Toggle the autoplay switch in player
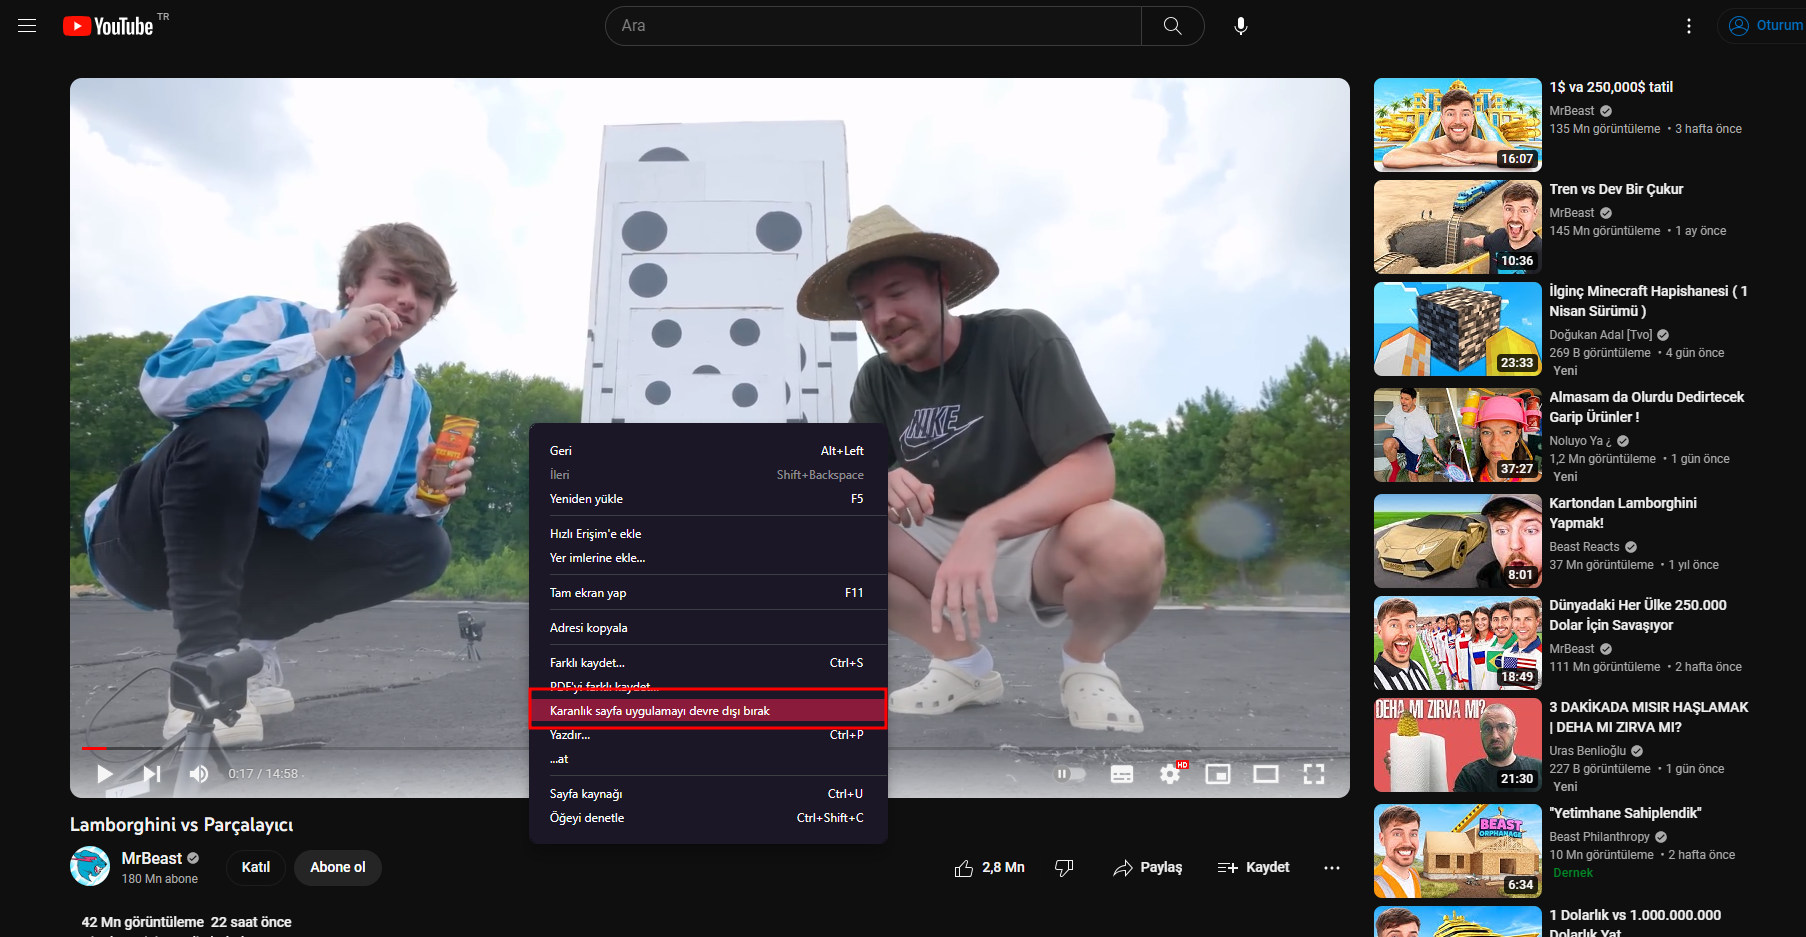This screenshot has width=1806, height=937. [x=1070, y=774]
